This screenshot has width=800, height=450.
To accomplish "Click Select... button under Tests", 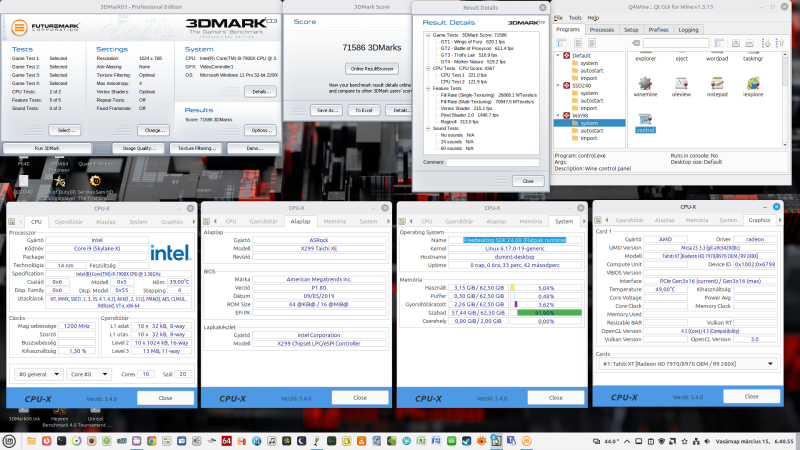I will click(65, 130).
